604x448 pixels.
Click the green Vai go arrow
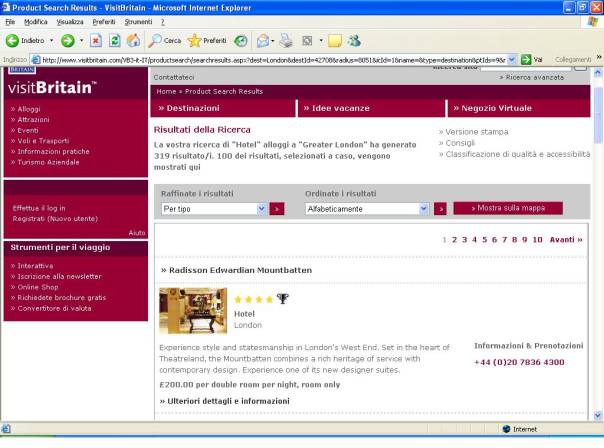pos(526,60)
